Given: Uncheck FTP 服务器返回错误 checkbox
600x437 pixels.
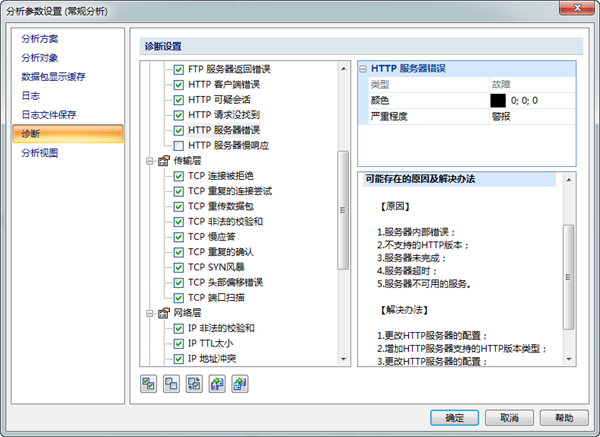Looking at the screenshot, I should 178,70.
